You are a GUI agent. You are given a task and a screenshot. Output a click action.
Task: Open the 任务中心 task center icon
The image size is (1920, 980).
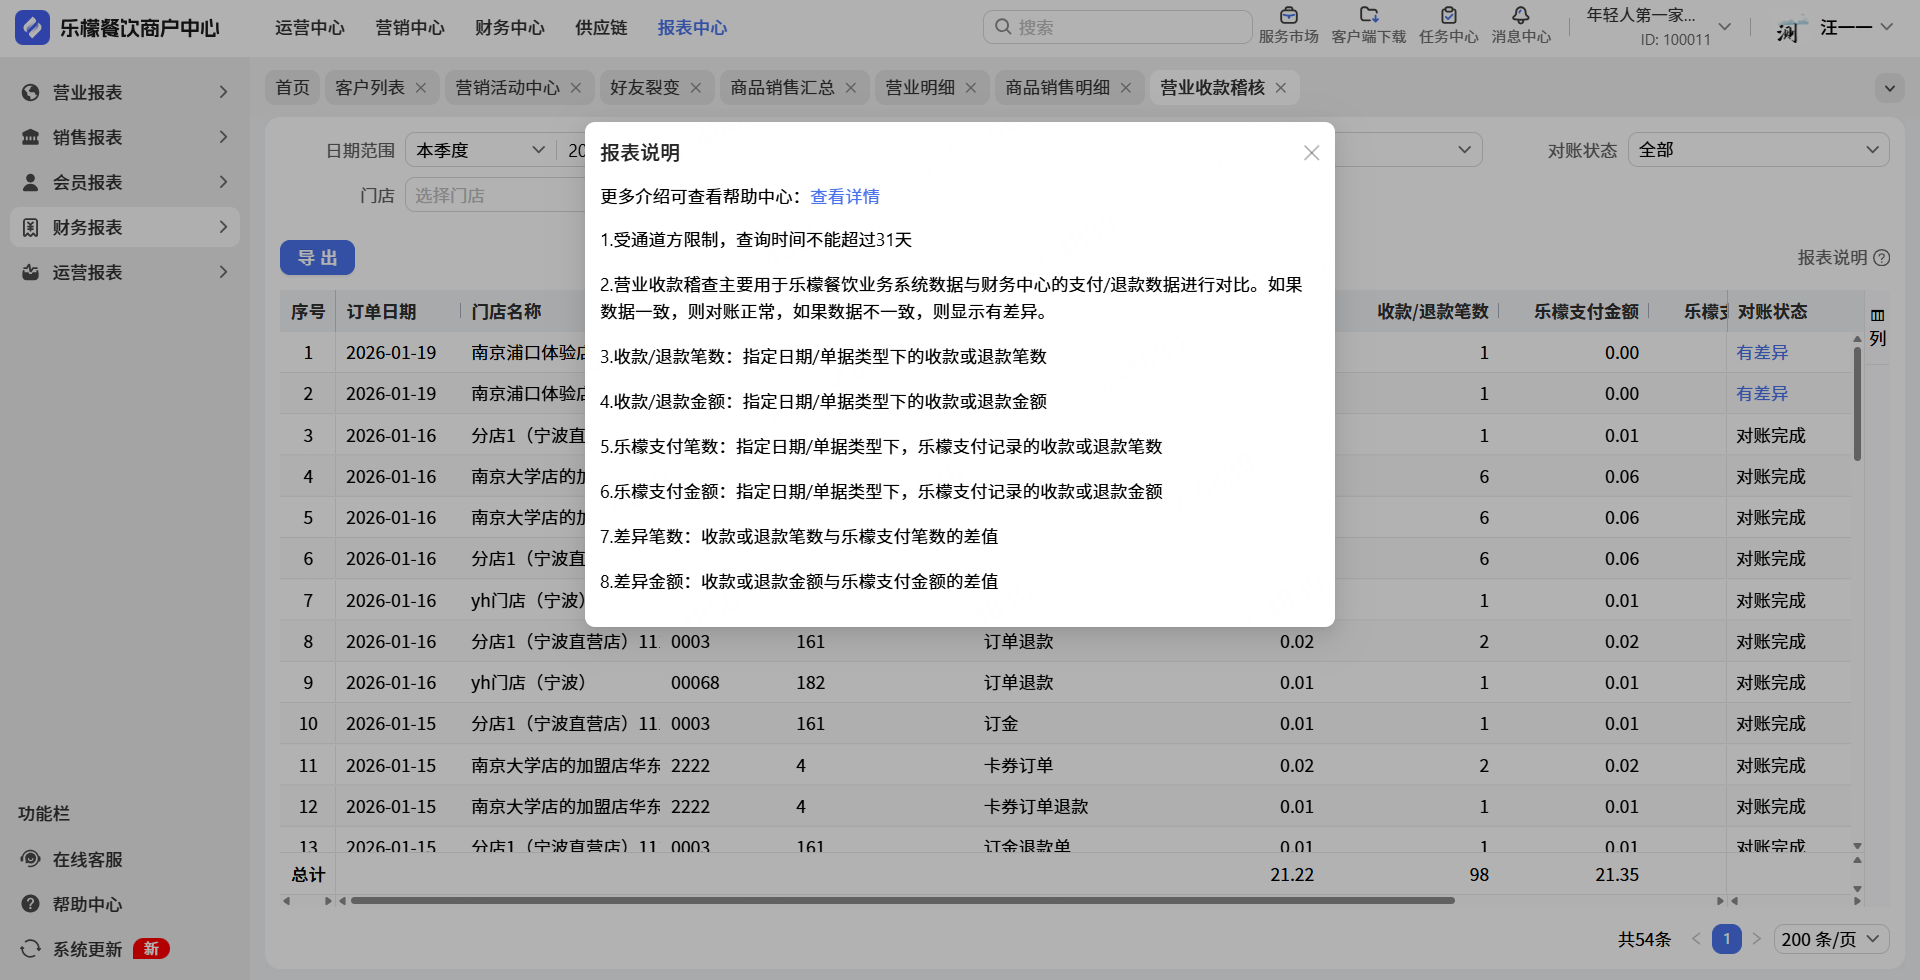point(1448,16)
